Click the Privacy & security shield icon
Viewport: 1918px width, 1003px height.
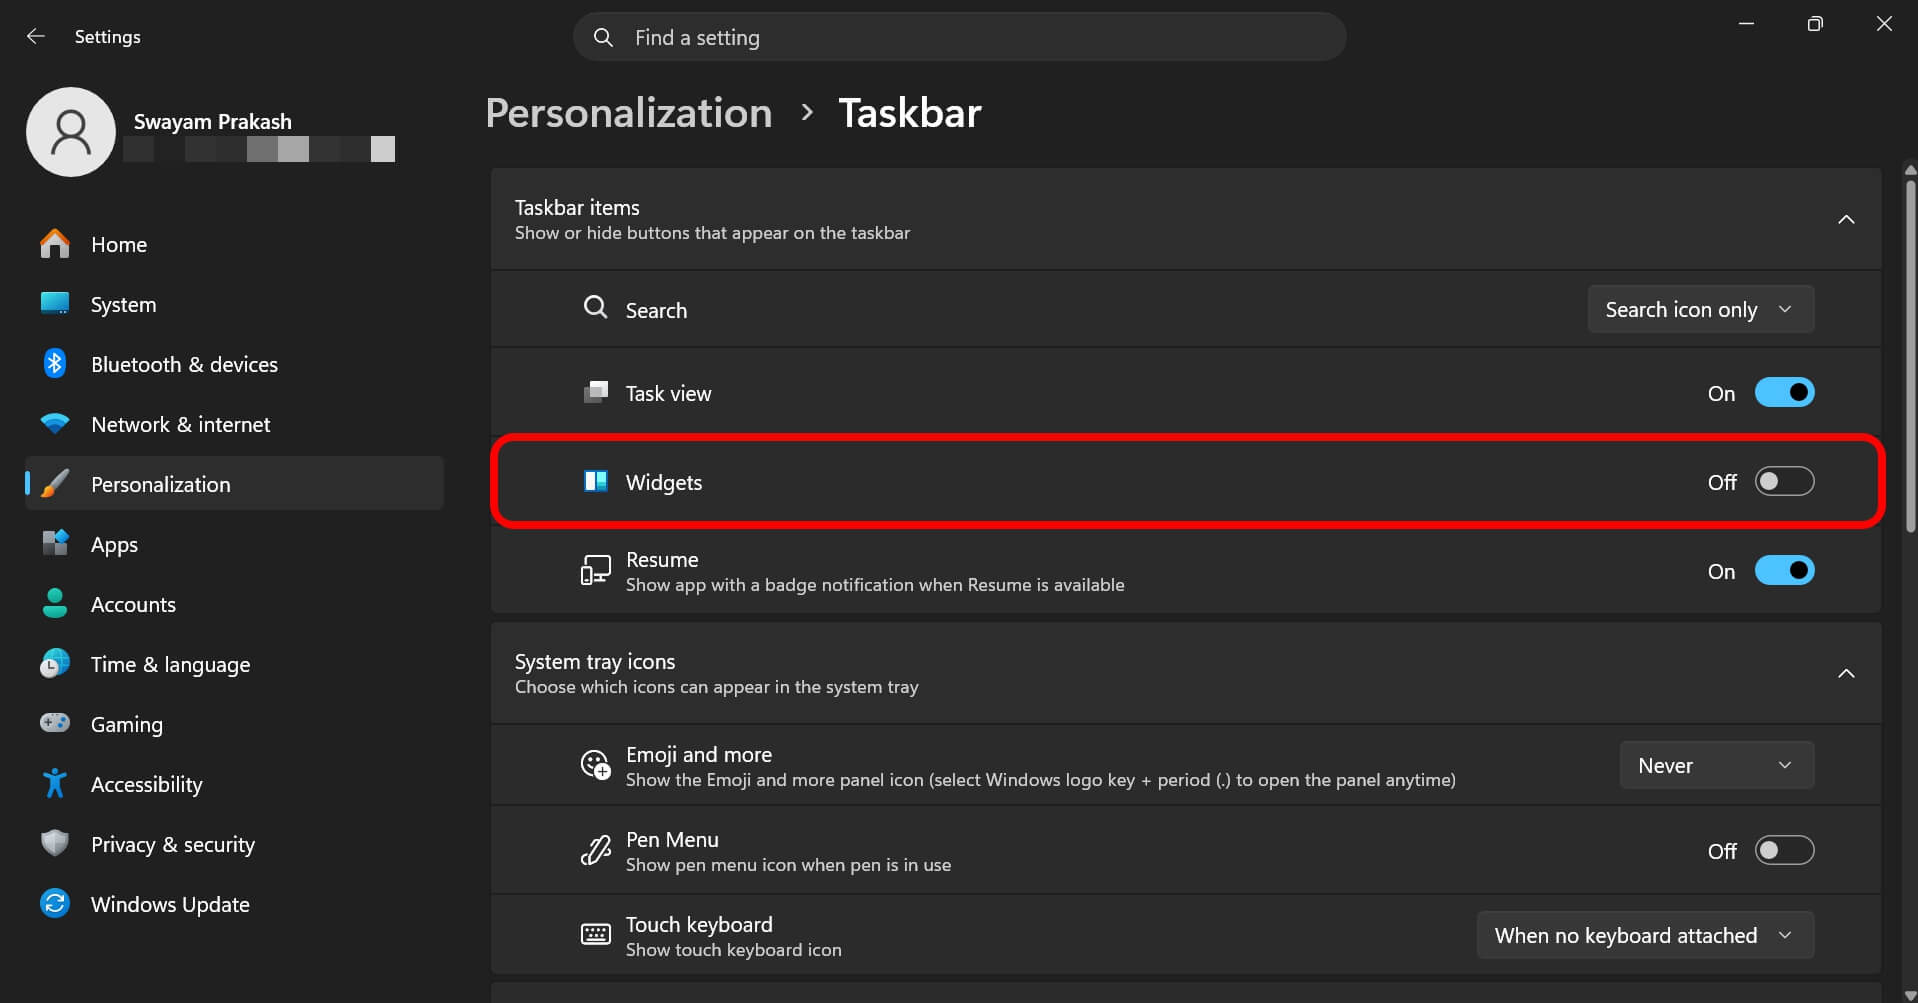point(55,844)
